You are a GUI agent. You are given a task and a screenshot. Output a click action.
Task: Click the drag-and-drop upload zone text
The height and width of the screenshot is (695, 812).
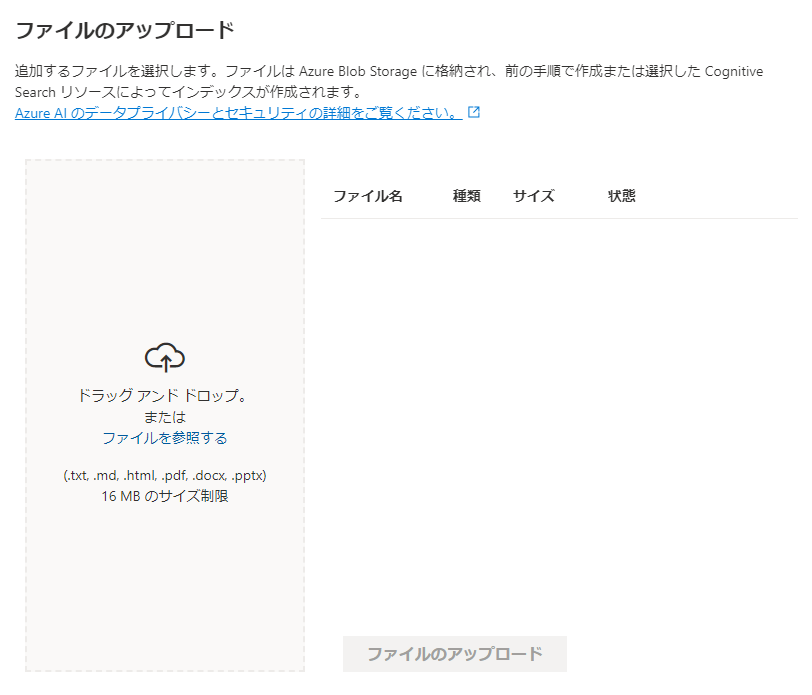pyautogui.click(x=165, y=396)
